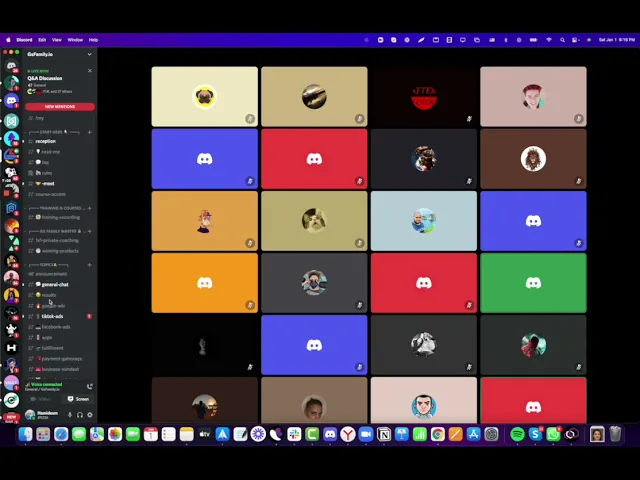Viewport: 640px width, 480px height.
Task: Collapse the TRAINING & COURSES category
Action: [57, 208]
